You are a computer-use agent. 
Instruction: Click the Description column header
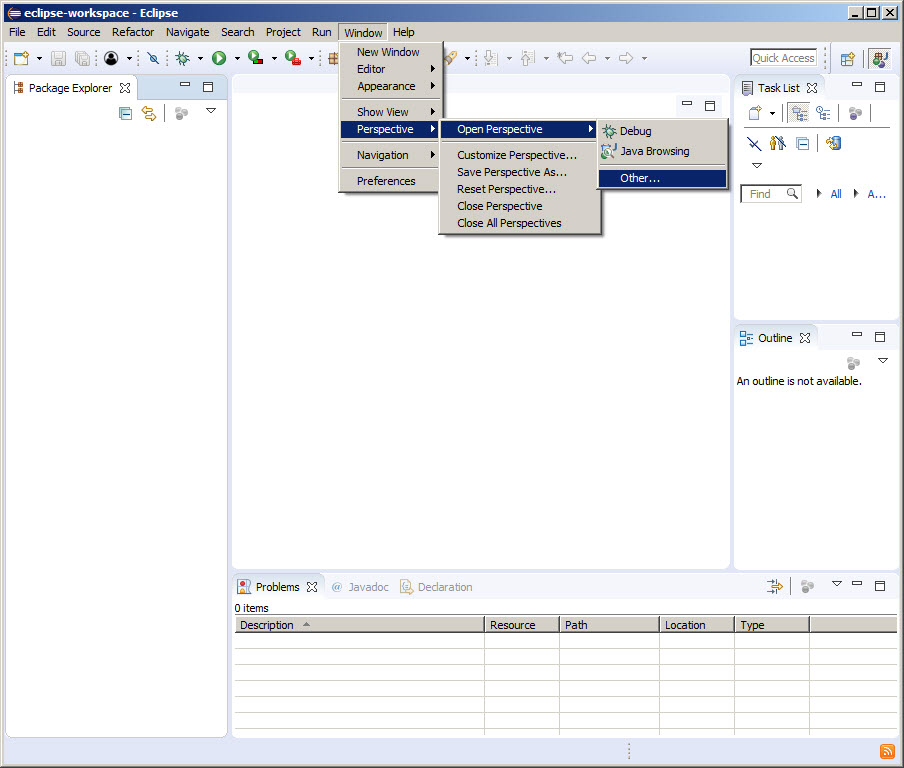[x=267, y=625]
